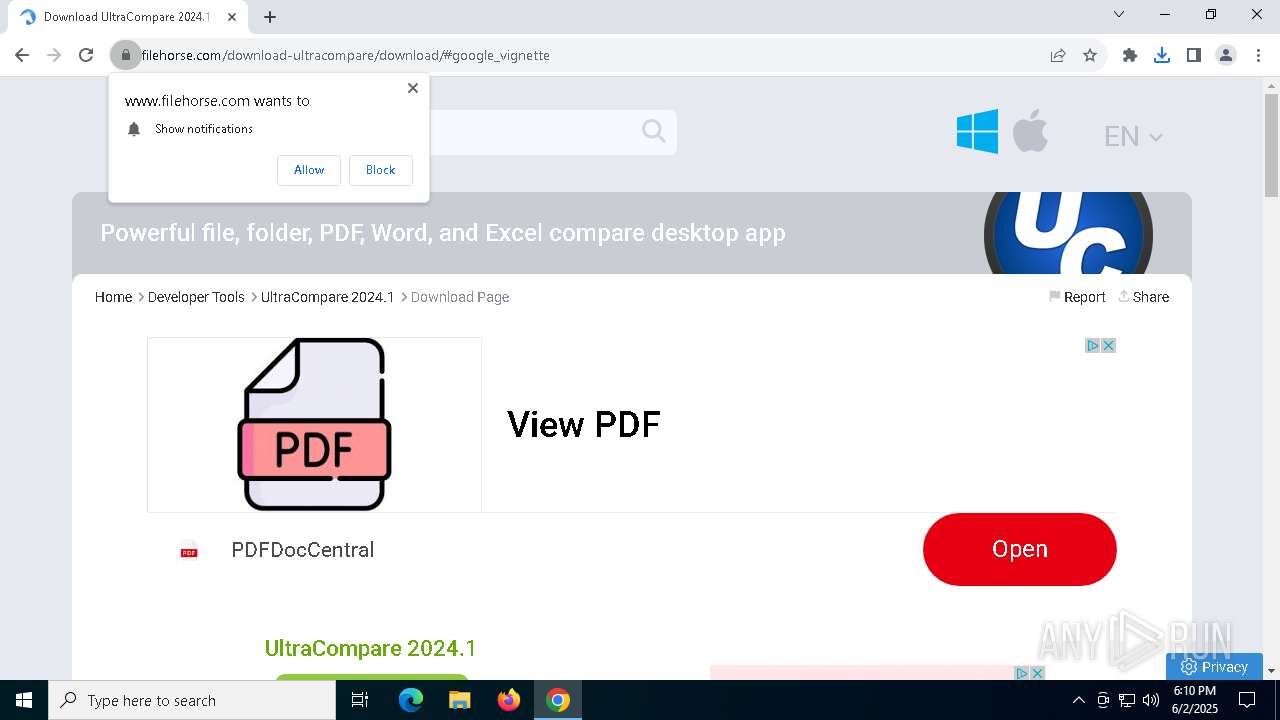
Task: Open the EN language dropdown
Action: pos(1133,136)
